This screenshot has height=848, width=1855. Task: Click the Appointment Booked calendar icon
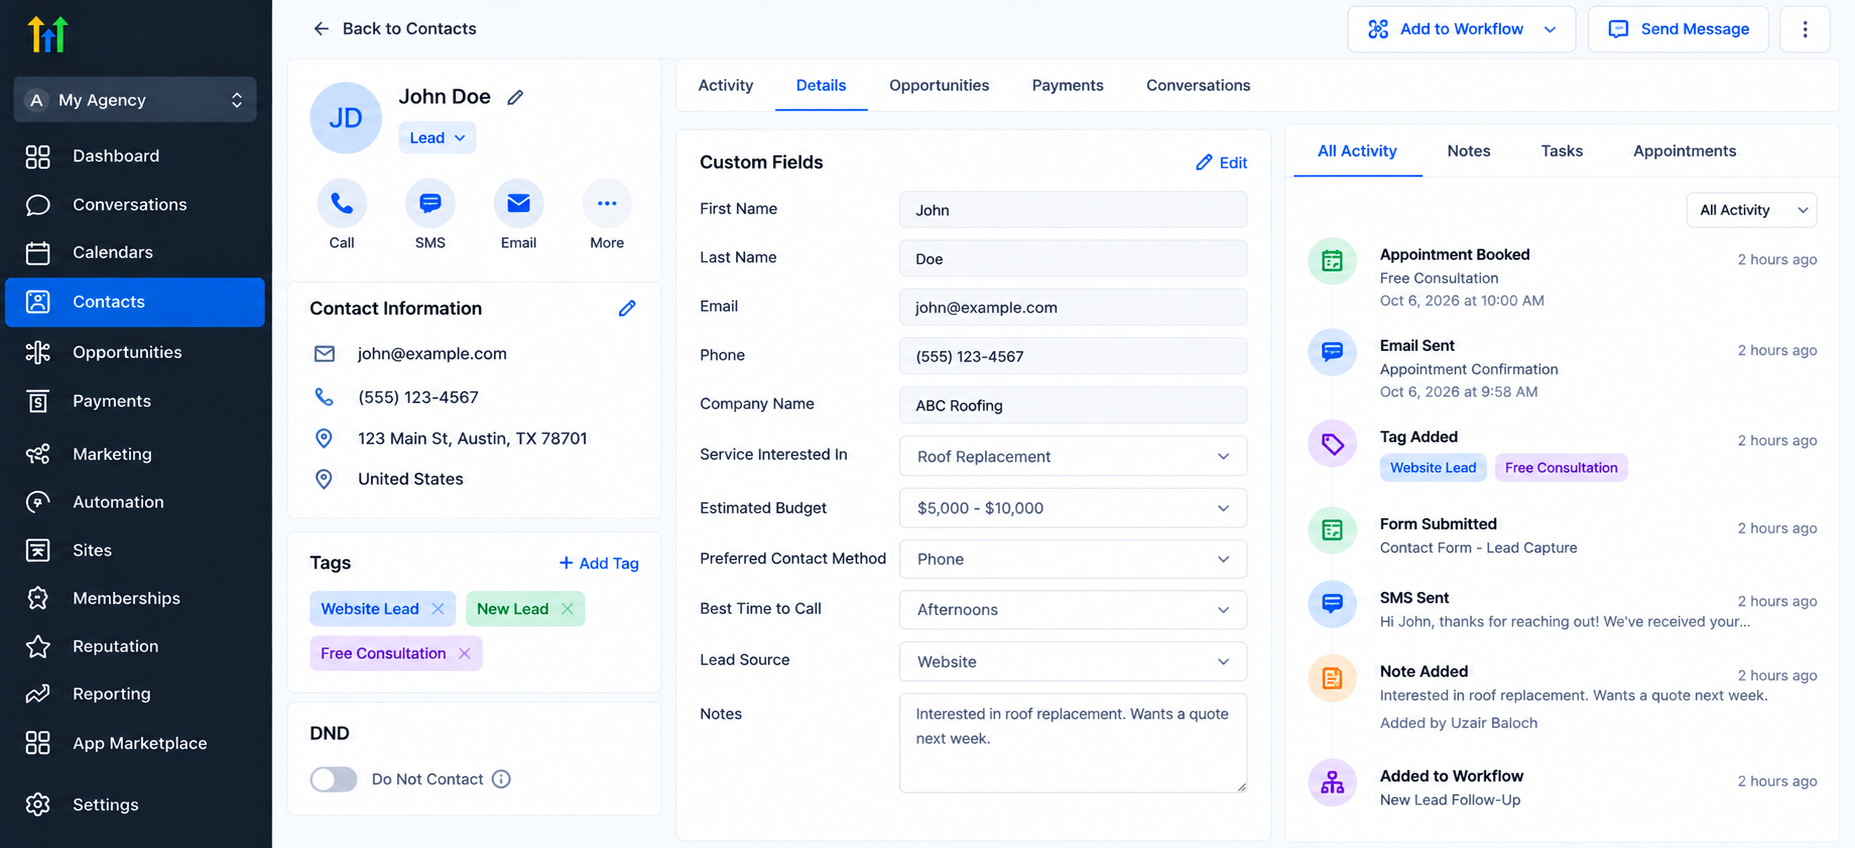point(1332,261)
